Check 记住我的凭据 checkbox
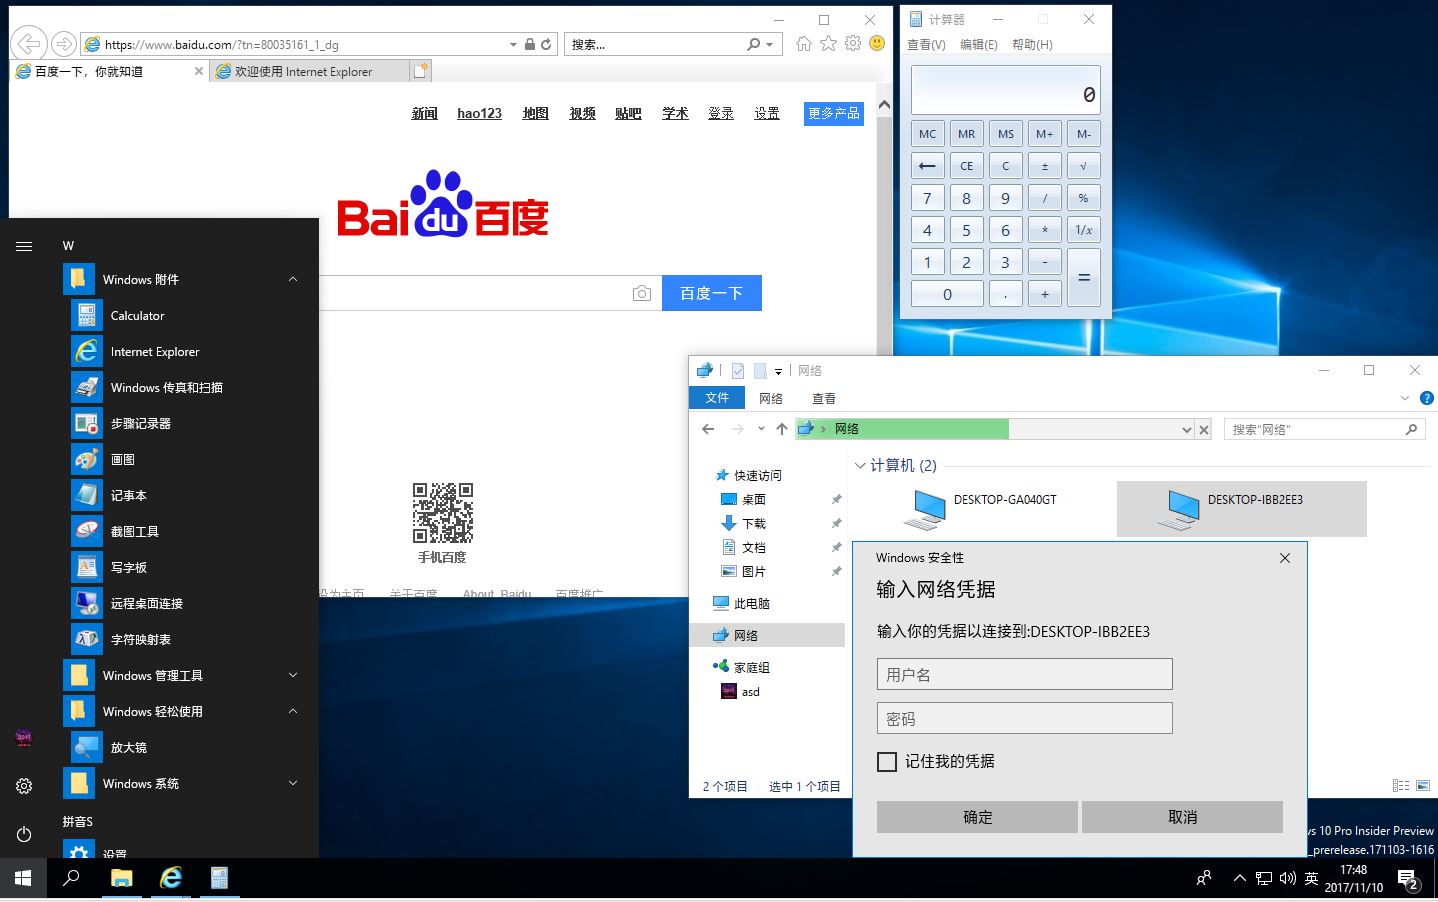The height and width of the screenshot is (902, 1438). 887,762
